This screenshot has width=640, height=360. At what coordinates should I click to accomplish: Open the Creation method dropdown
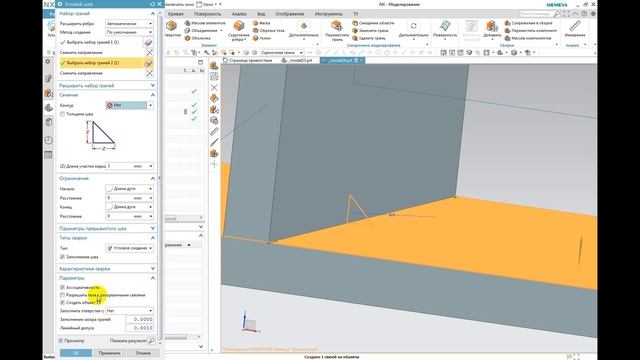click(129, 32)
